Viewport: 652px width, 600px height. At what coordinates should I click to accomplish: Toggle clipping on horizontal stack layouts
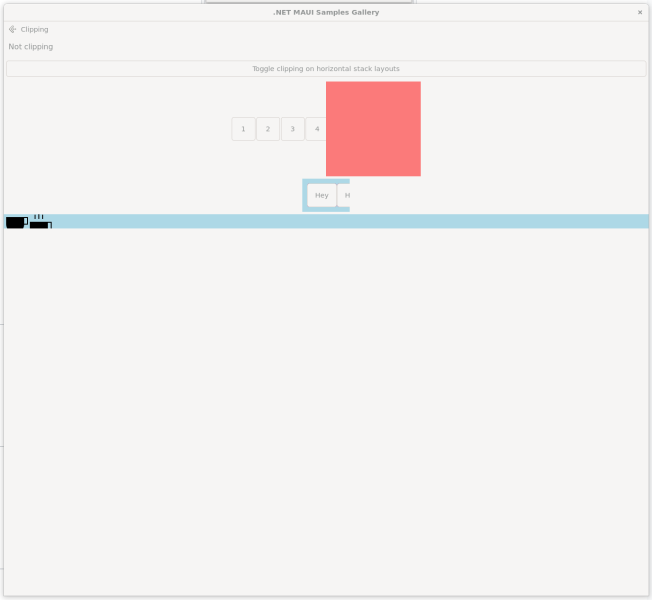326,69
